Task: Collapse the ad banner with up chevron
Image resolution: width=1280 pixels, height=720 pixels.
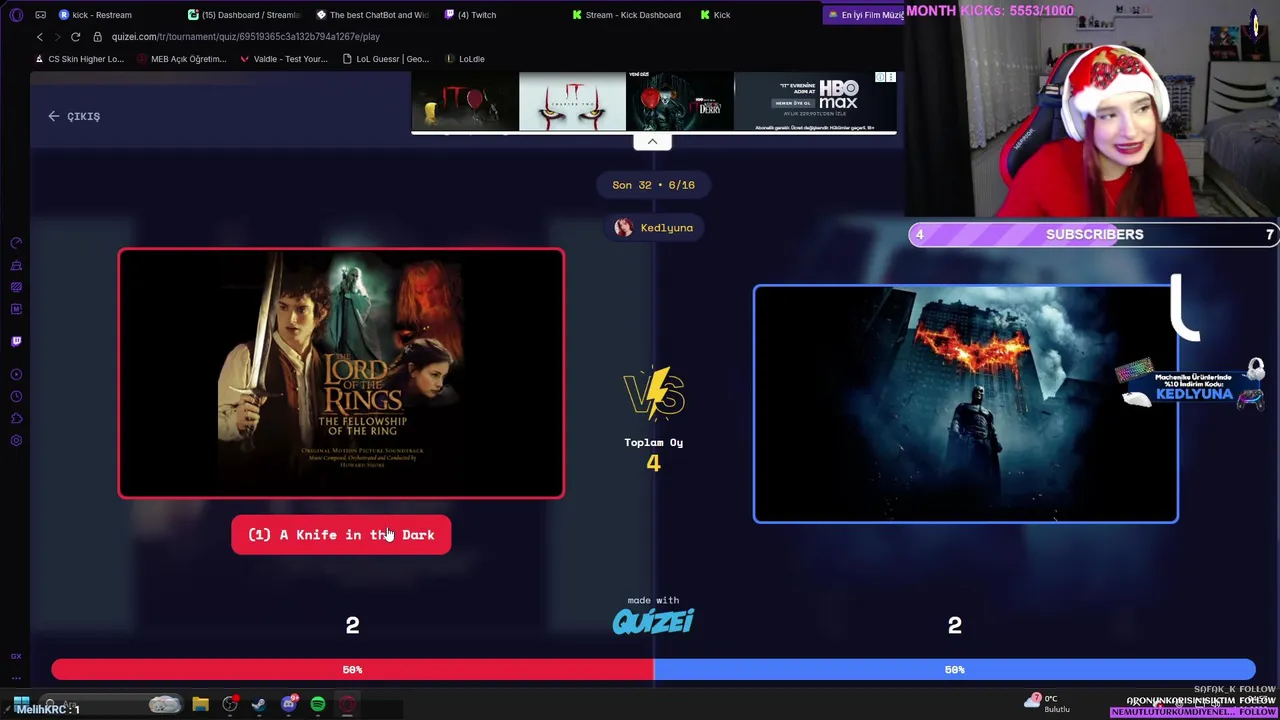Action: tap(652, 142)
